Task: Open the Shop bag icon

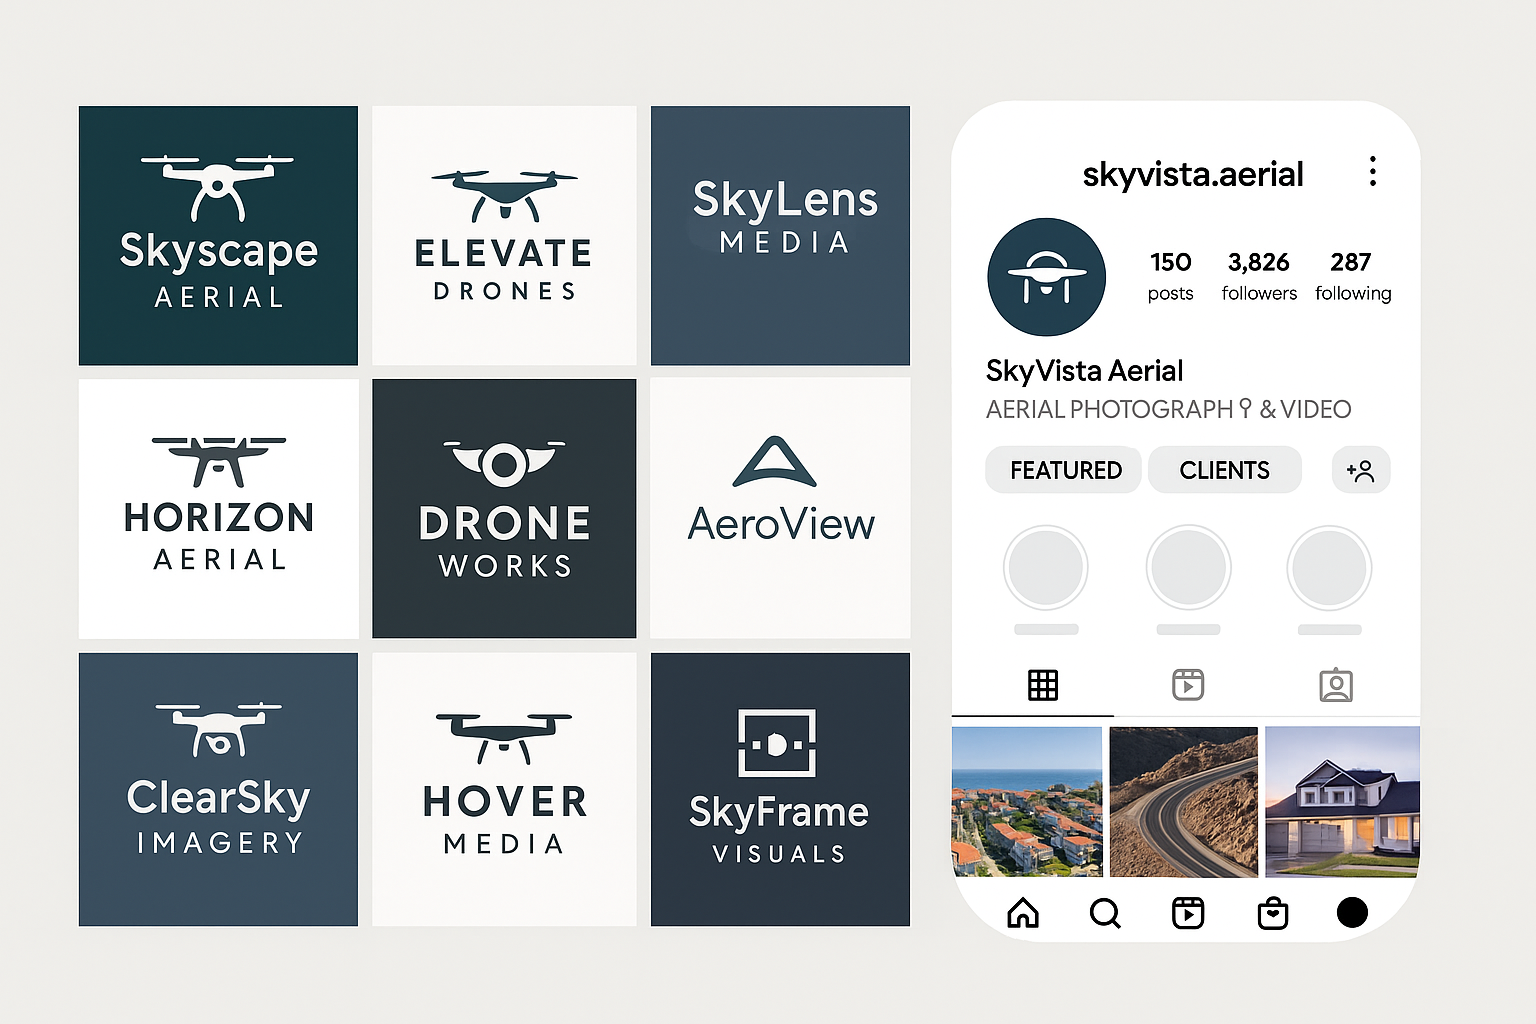Action: [1272, 912]
